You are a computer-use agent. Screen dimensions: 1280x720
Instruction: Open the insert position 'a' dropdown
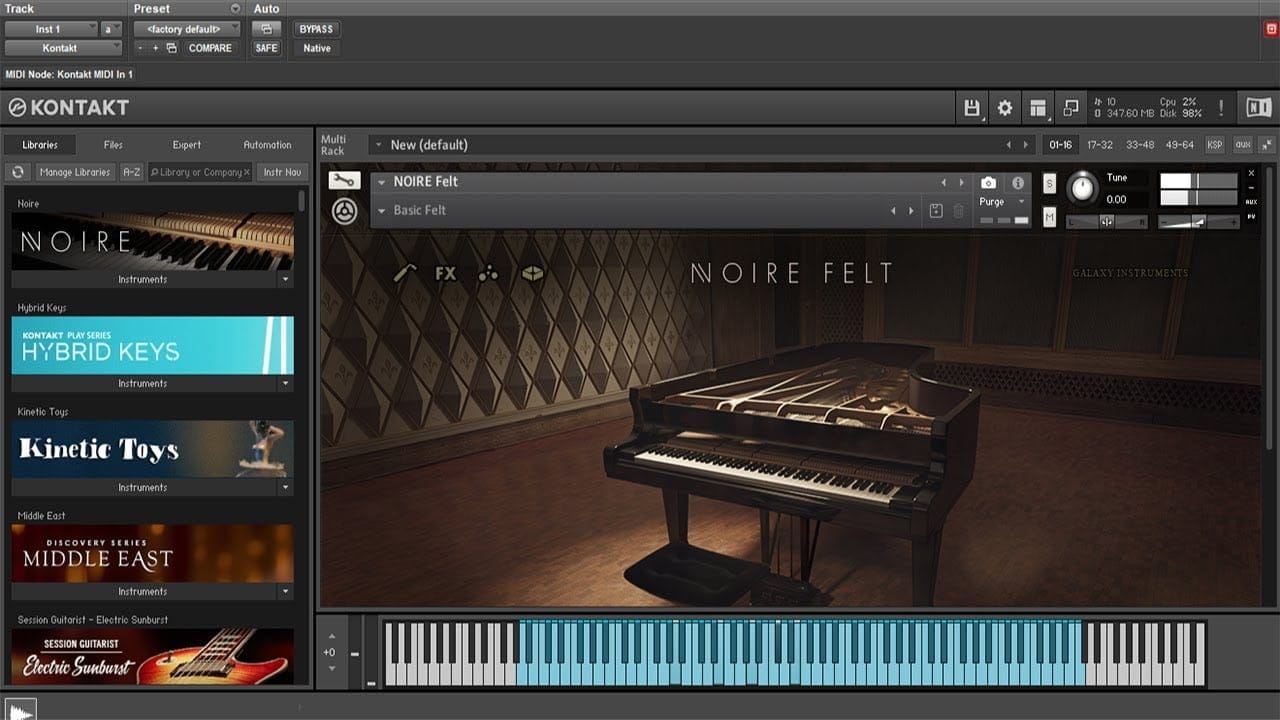point(111,29)
